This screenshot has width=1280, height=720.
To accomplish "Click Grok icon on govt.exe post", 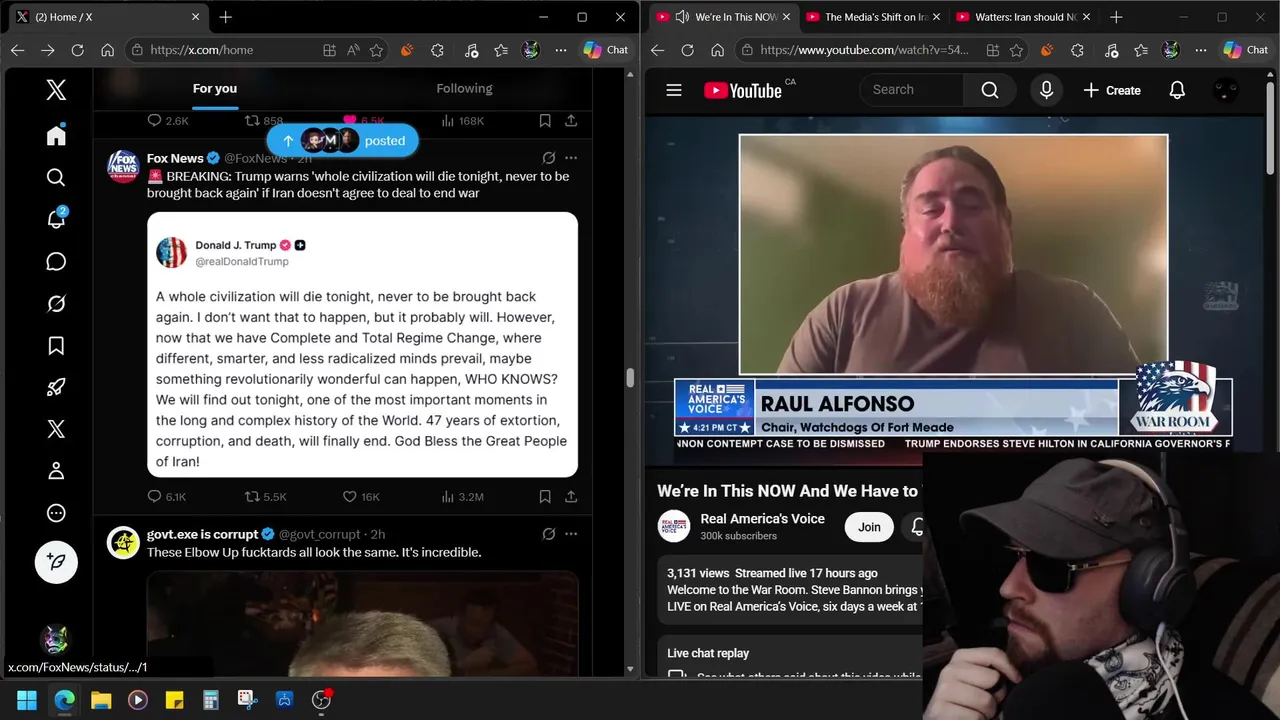I will point(549,534).
